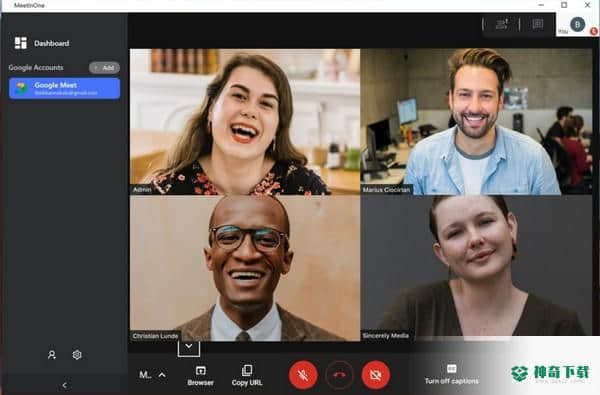The height and width of the screenshot is (395, 600).
Task: Click the Dashboard label in sidebar
Action: pyautogui.click(x=52, y=43)
